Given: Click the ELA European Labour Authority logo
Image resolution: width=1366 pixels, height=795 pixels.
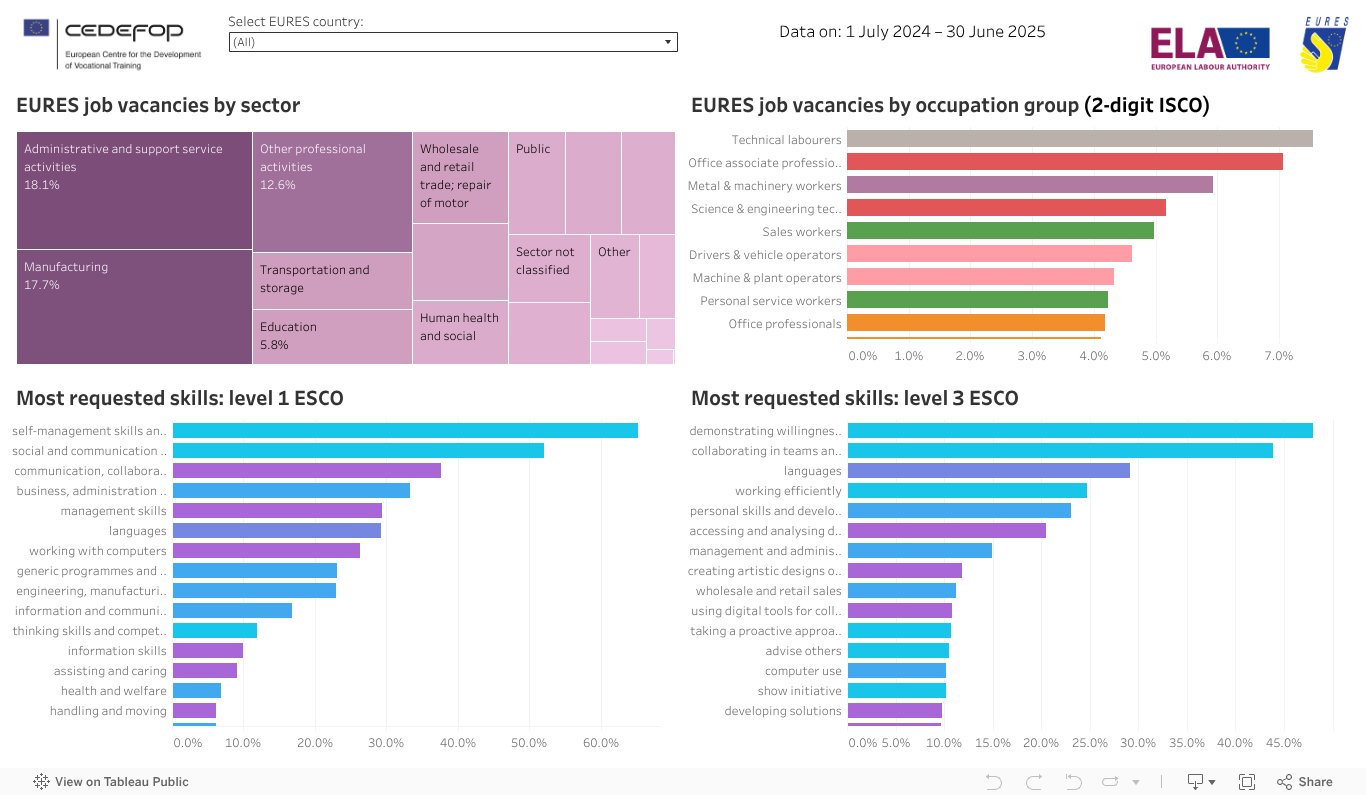Looking at the screenshot, I should (x=1210, y=46).
